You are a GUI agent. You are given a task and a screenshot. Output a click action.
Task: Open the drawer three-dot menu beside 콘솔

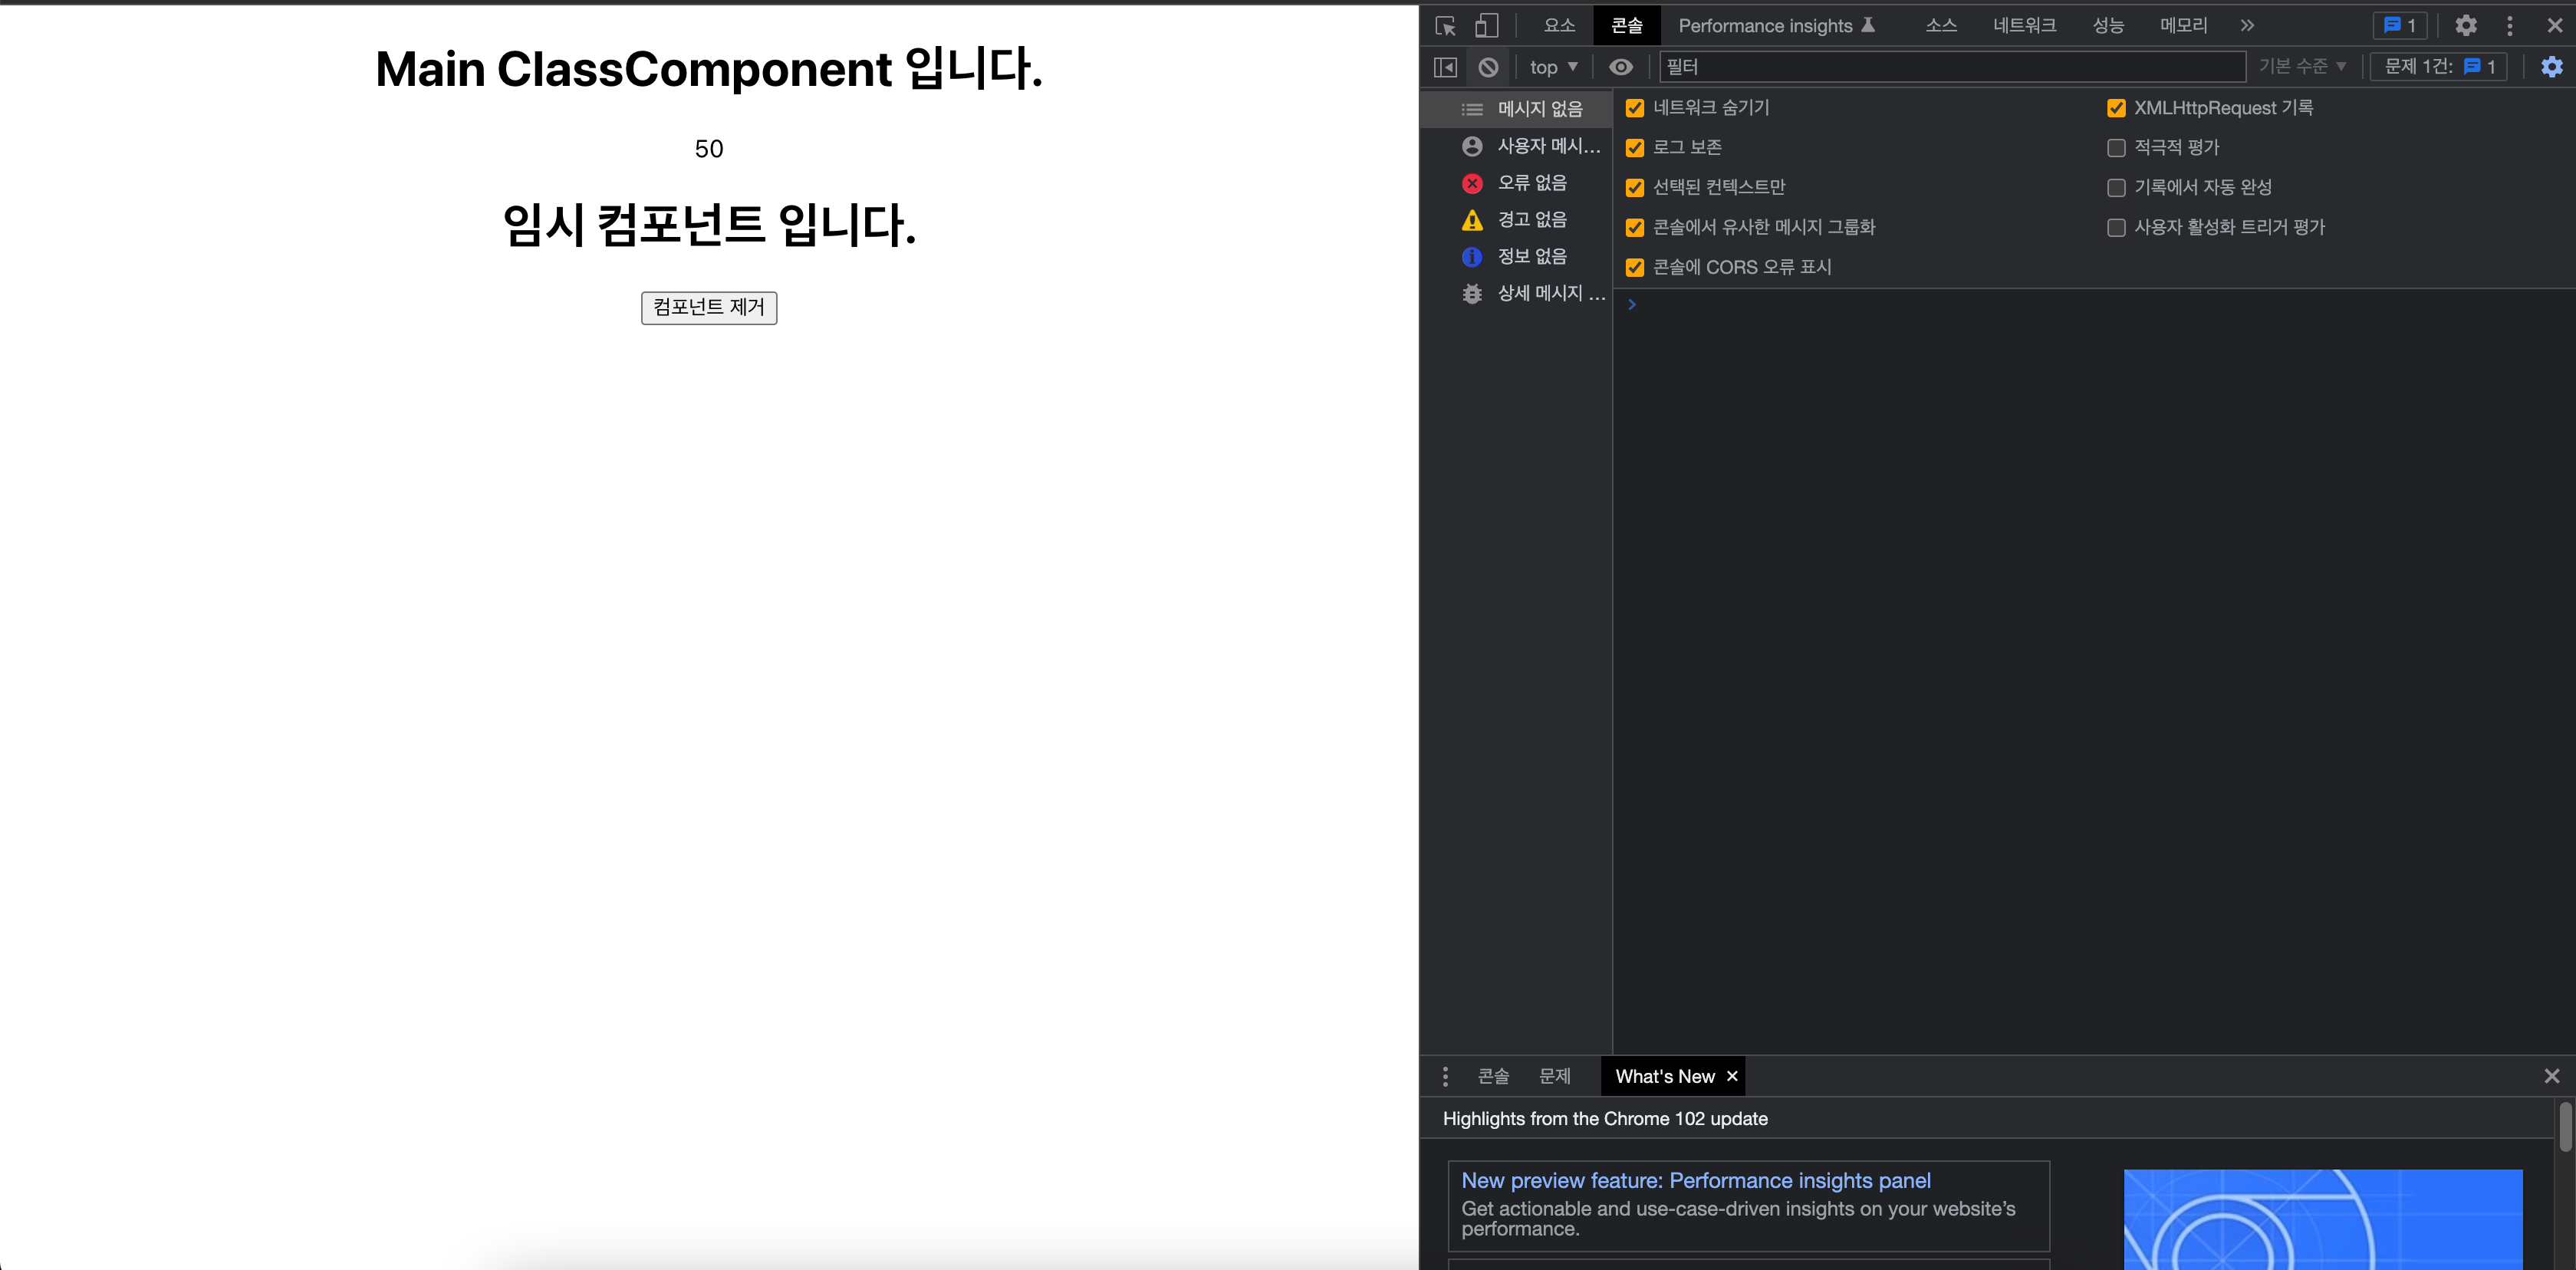coord(1445,1076)
